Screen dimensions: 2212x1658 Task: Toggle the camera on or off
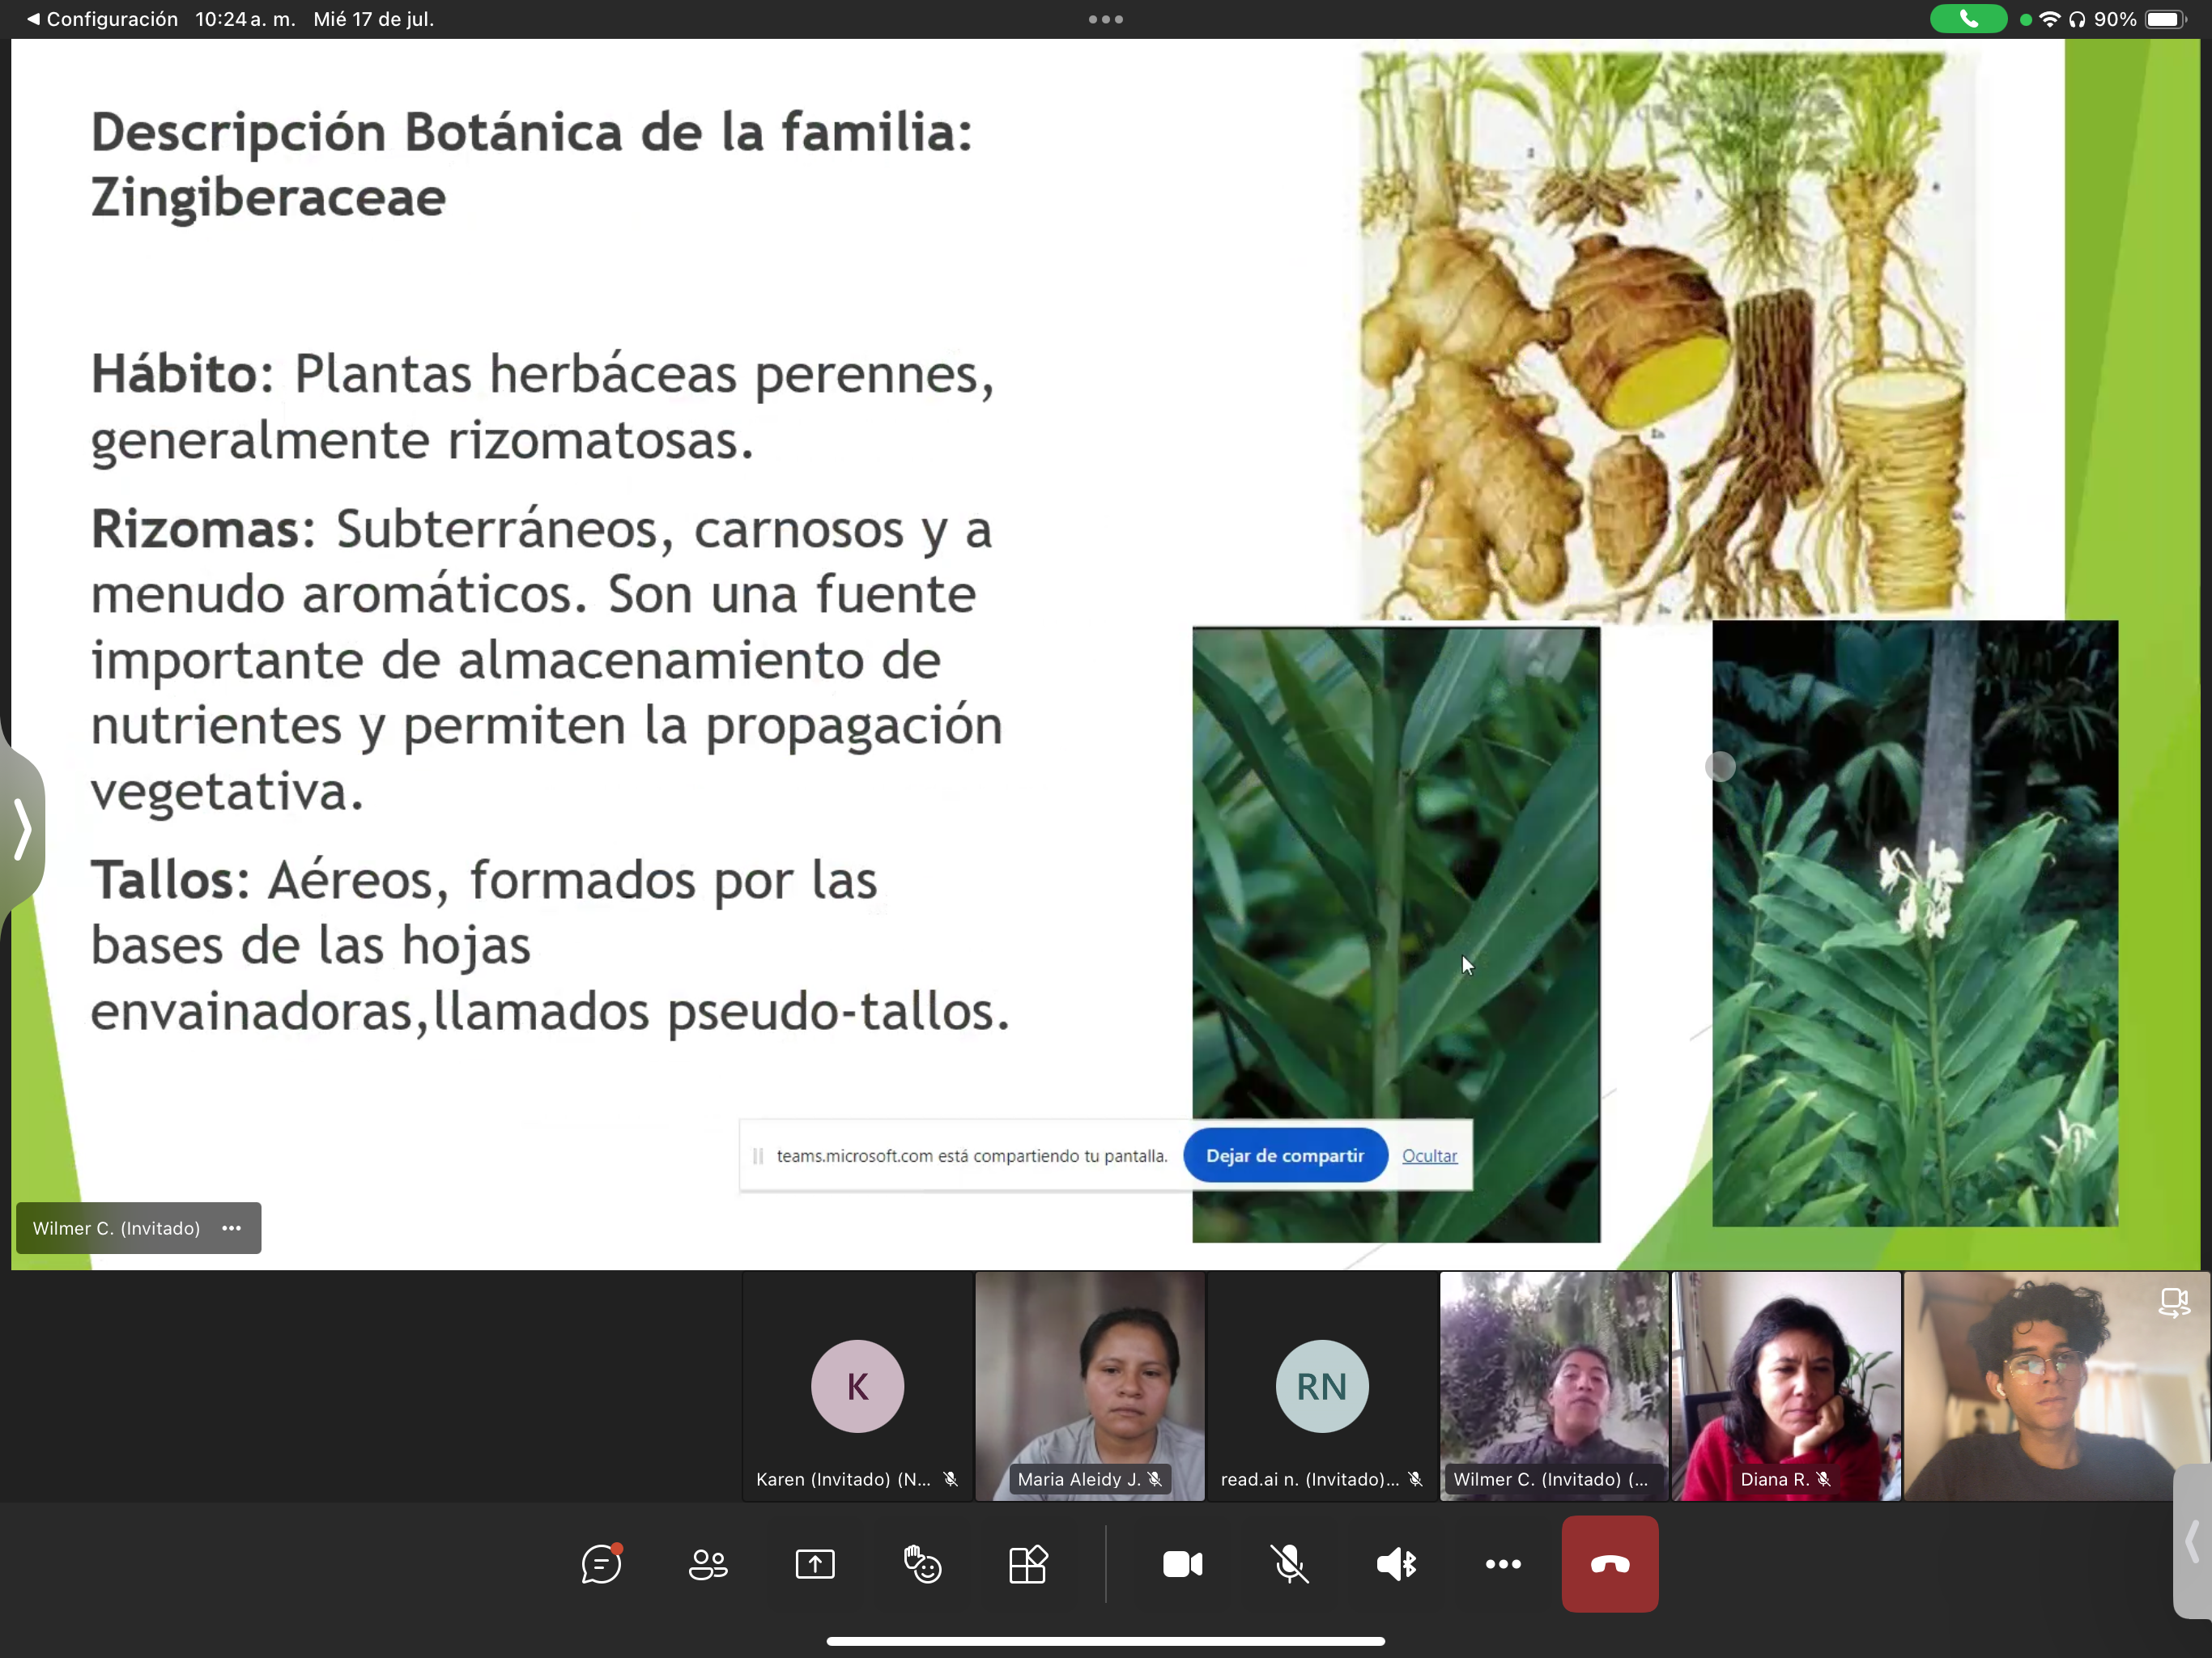(1182, 1564)
